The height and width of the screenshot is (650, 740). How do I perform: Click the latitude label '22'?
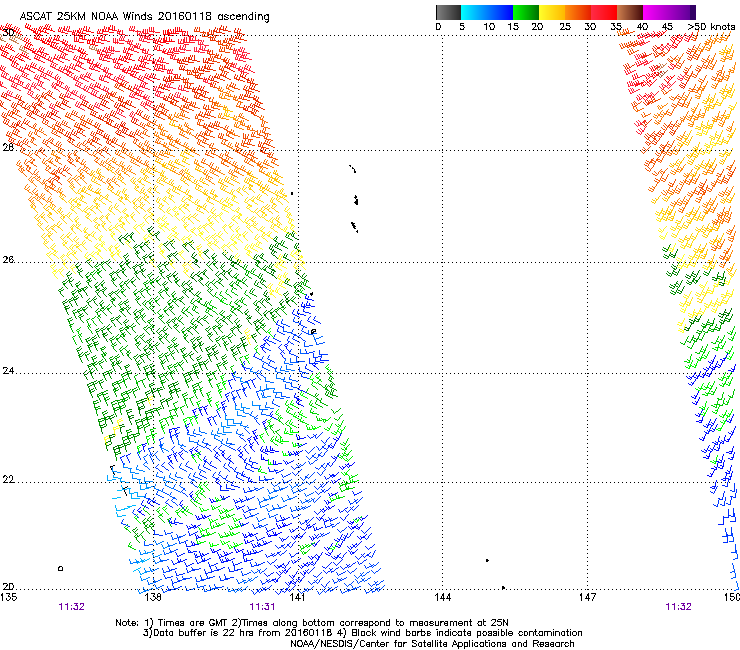8,479
